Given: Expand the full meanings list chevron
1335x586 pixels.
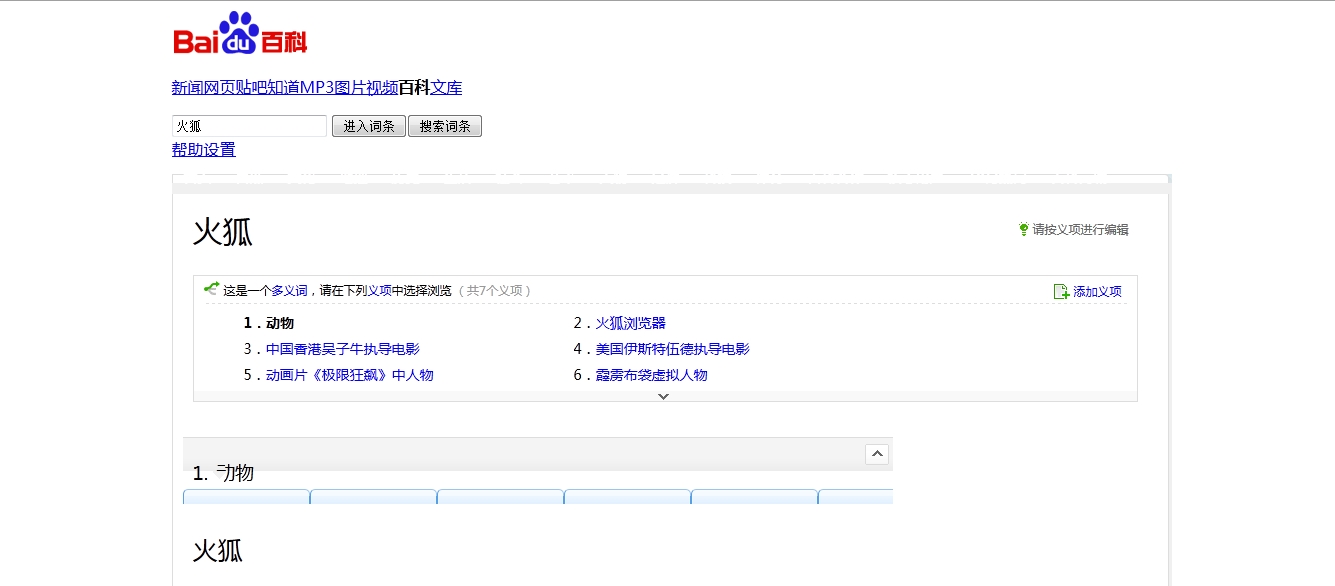Looking at the screenshot, I should (663, 396).
